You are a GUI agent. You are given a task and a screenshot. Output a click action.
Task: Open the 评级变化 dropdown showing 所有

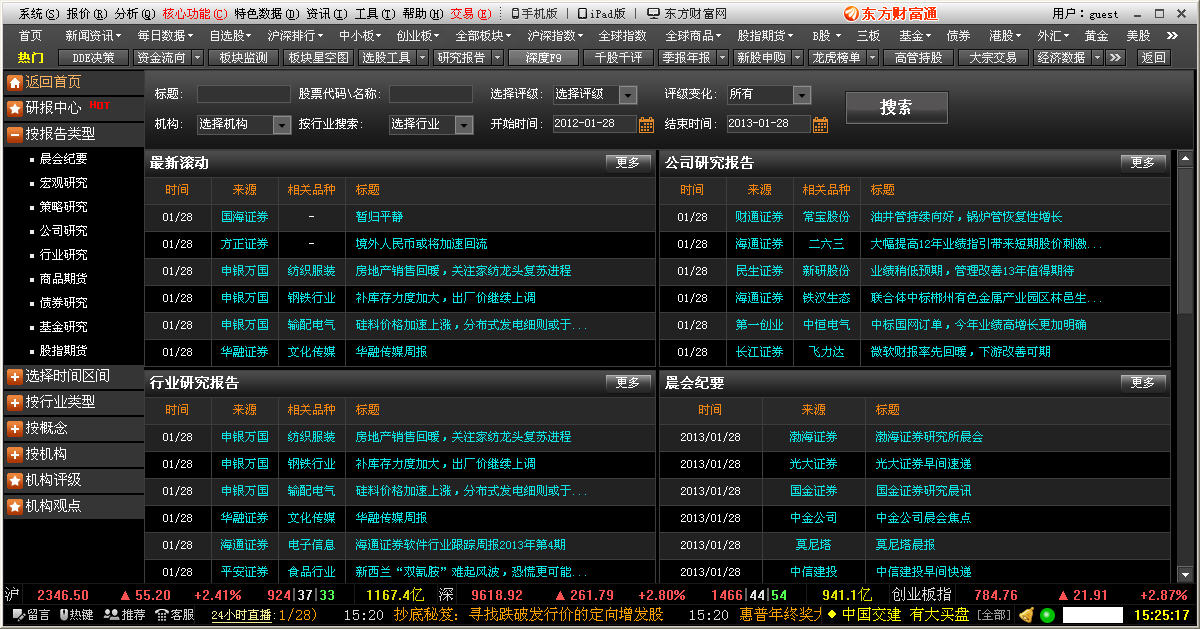(x=801, y=95)
